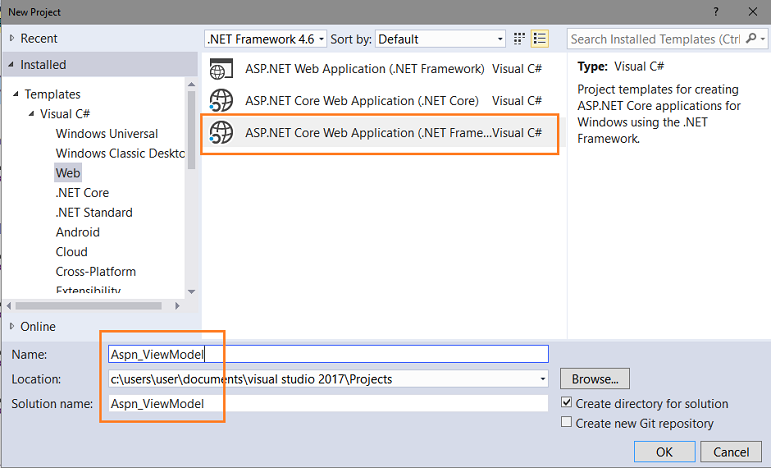Screen dimensions: 771x468
Task: Switch to medium icons list view
Action: point(540,39)
